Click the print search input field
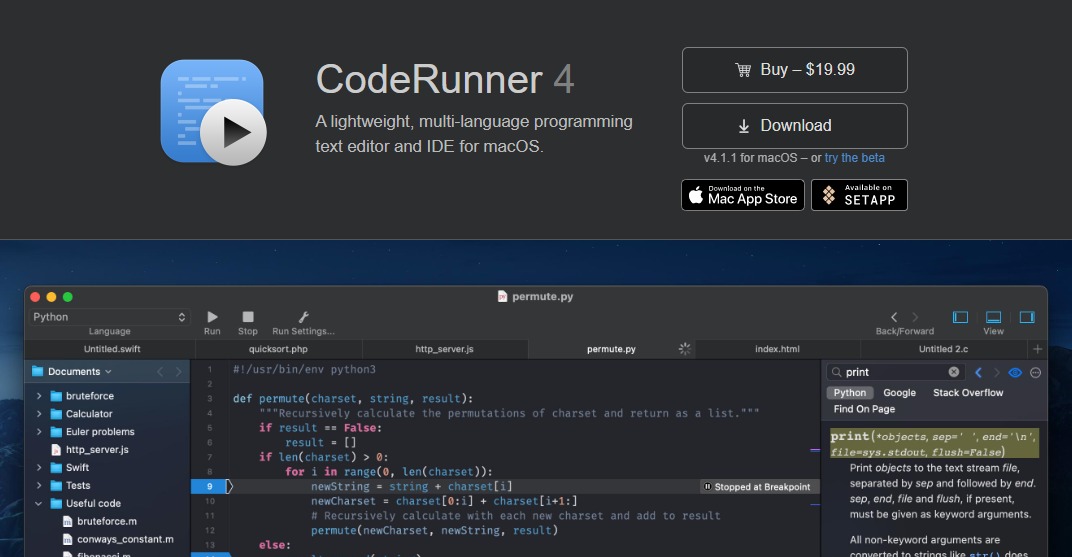This screenshot has height=557, width=1072. (894, 372)
